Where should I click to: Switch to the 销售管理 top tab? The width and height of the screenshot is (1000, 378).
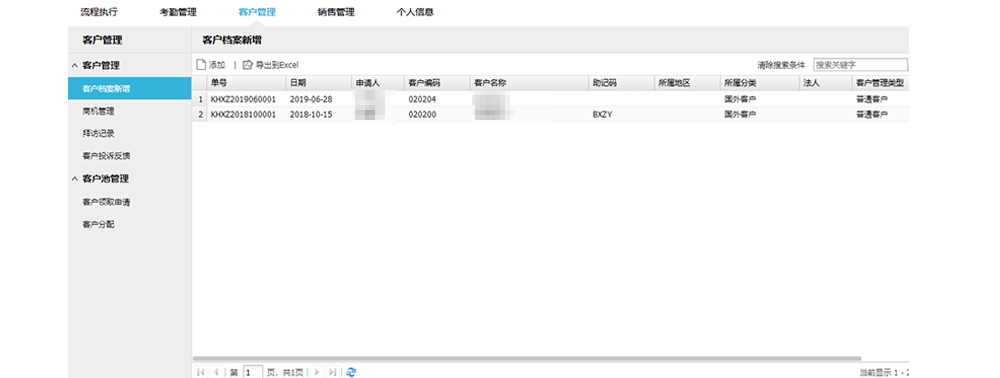click(x=336, y=12)
